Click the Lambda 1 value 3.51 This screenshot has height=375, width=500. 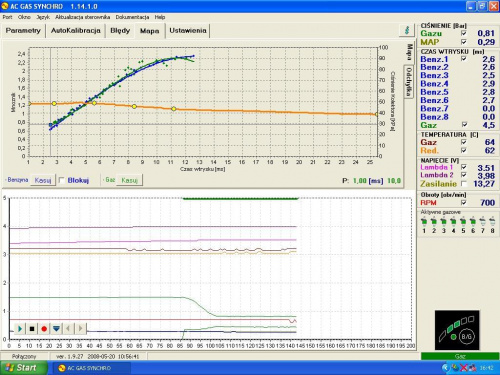click(x=486, y=168)
